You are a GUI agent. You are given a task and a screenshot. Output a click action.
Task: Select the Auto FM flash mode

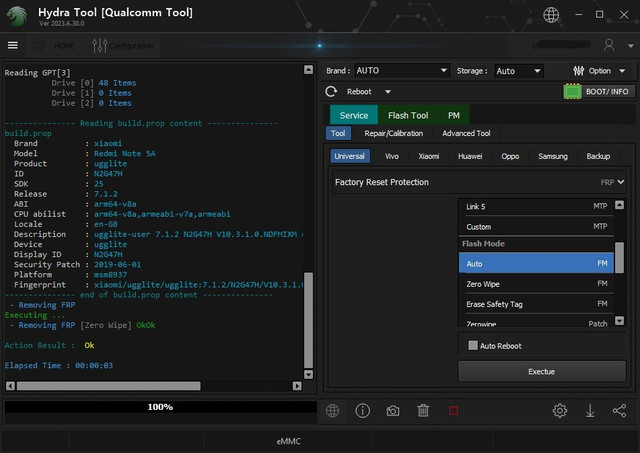(x=536, y=263)
